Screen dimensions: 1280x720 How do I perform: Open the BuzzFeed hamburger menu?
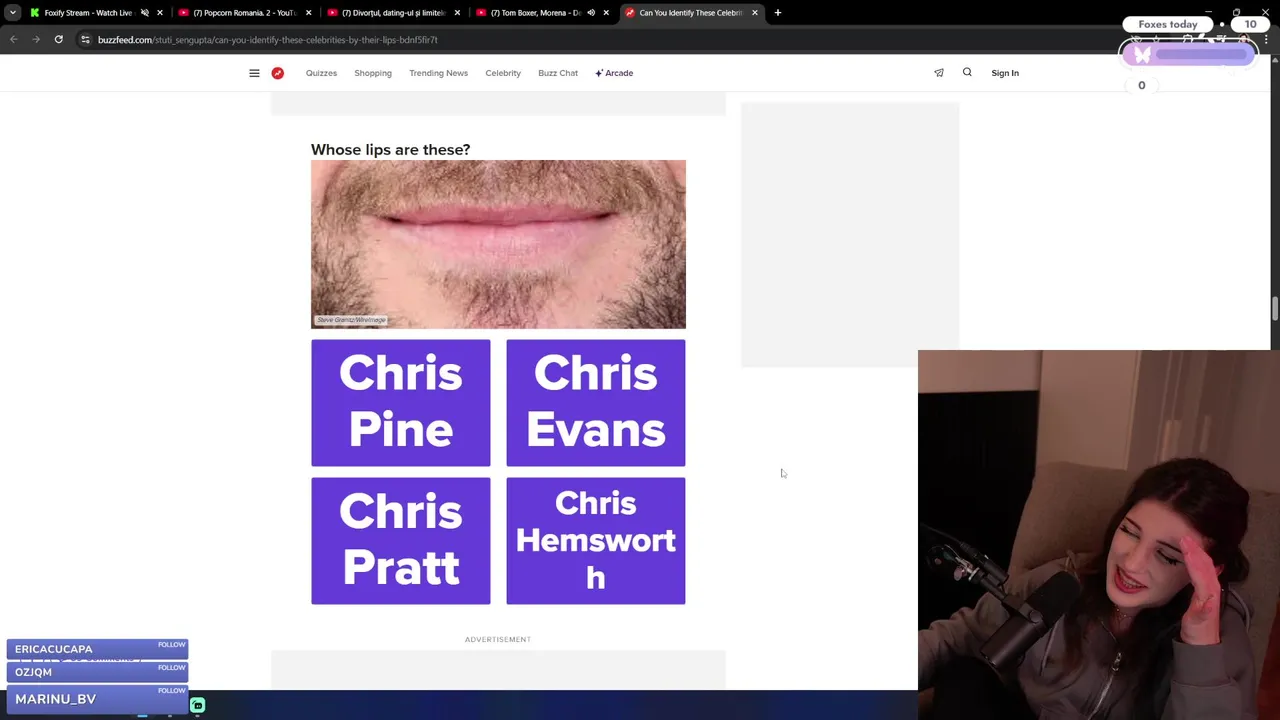[x=254, y=73]
